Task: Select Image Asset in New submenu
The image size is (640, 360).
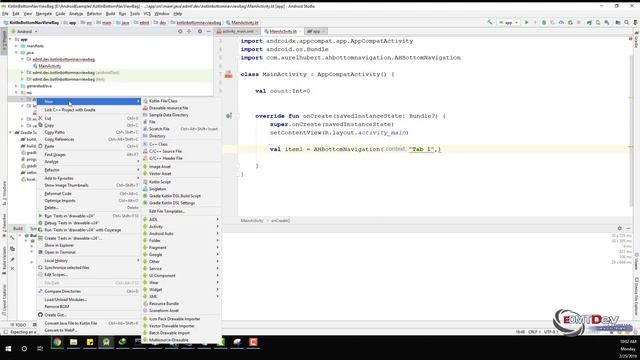Action: click(x=181, y=167)
